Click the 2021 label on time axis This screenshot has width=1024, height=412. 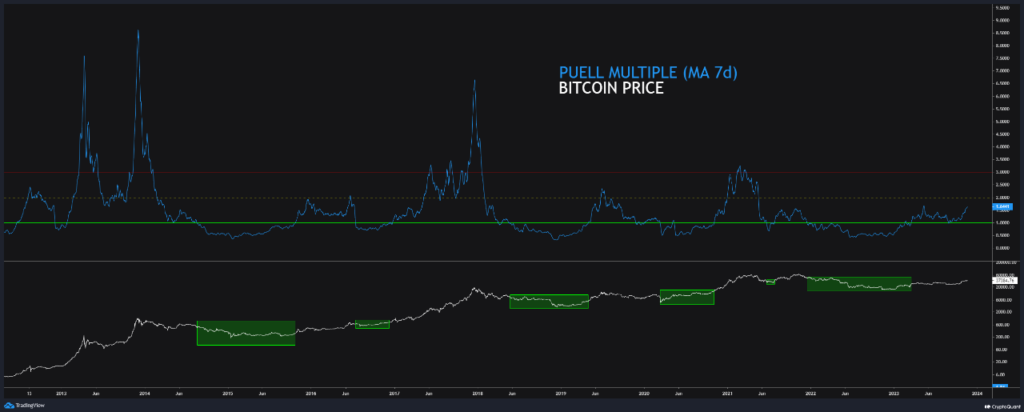(x=728, y=394)
